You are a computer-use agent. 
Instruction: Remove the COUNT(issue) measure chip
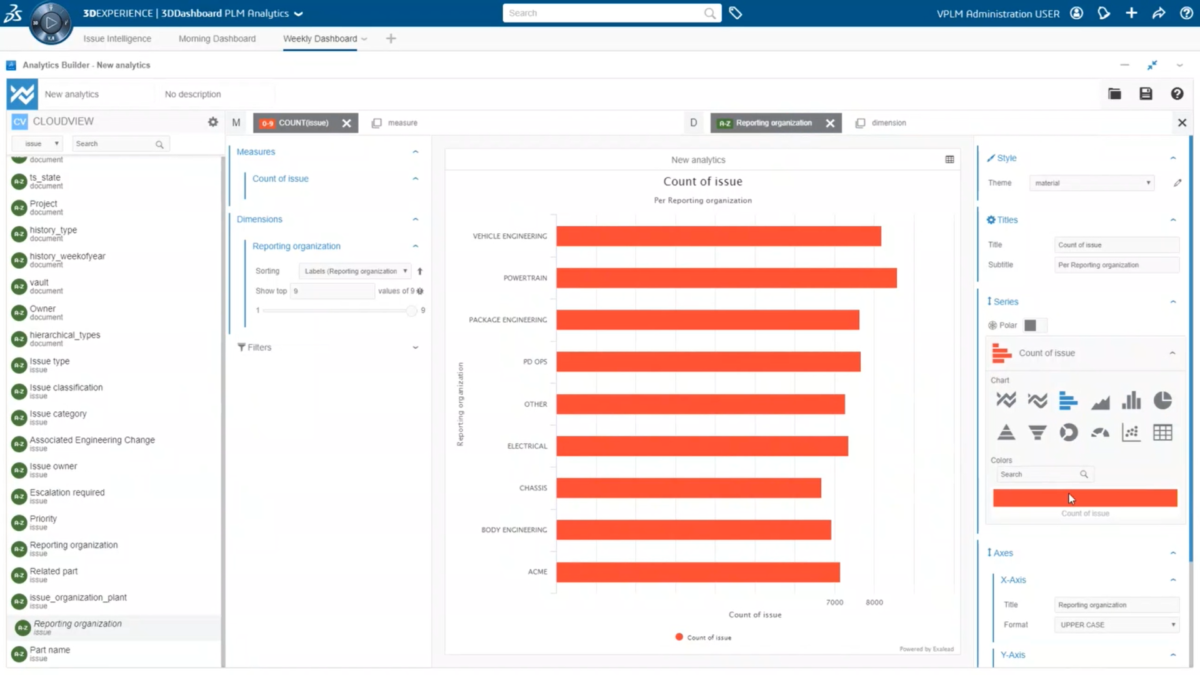click(347, 123)
